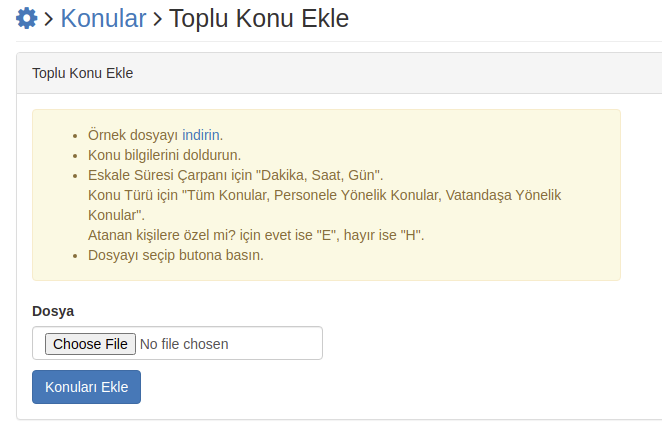Select the large Toplu Konu Ekle page heading
Image resolution: width=662 pixels, height=446 pixels.
[259, 19]
